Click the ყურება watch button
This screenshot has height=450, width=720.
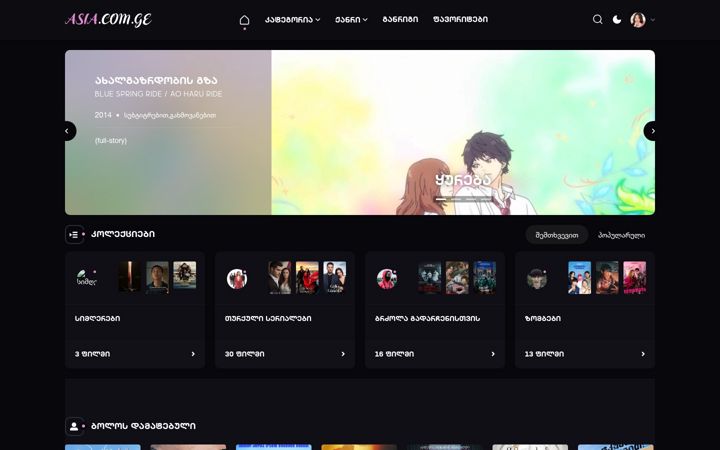463,180
